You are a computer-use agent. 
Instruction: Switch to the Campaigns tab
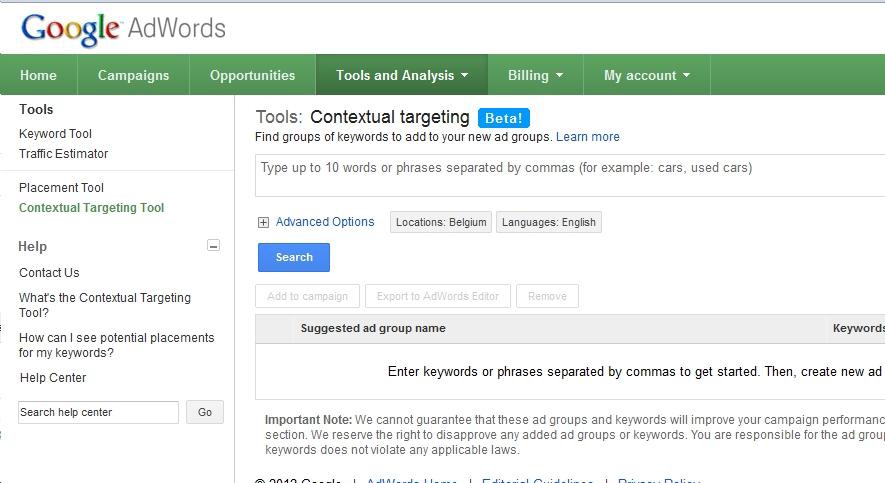click(x=133, y=75)
